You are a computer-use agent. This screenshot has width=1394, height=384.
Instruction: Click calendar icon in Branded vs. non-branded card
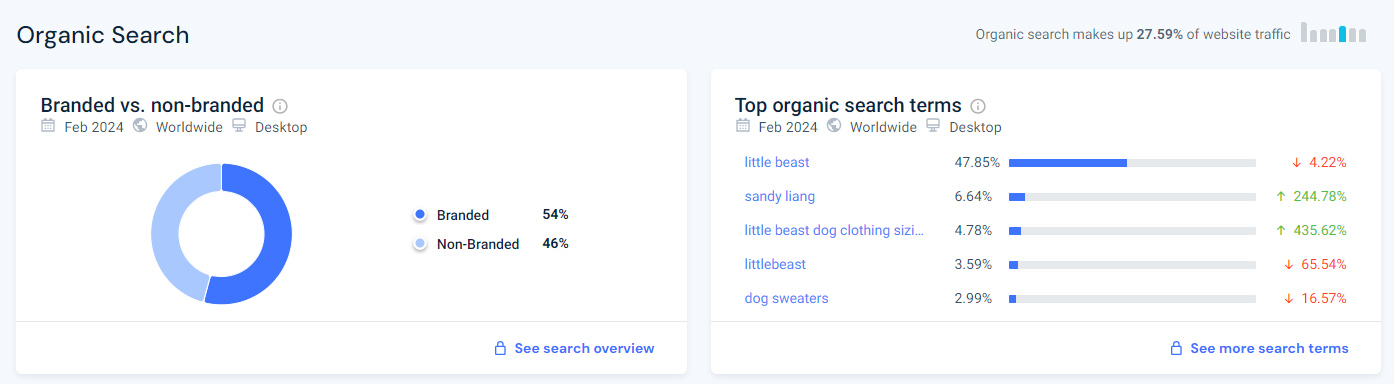click(48, 126)
